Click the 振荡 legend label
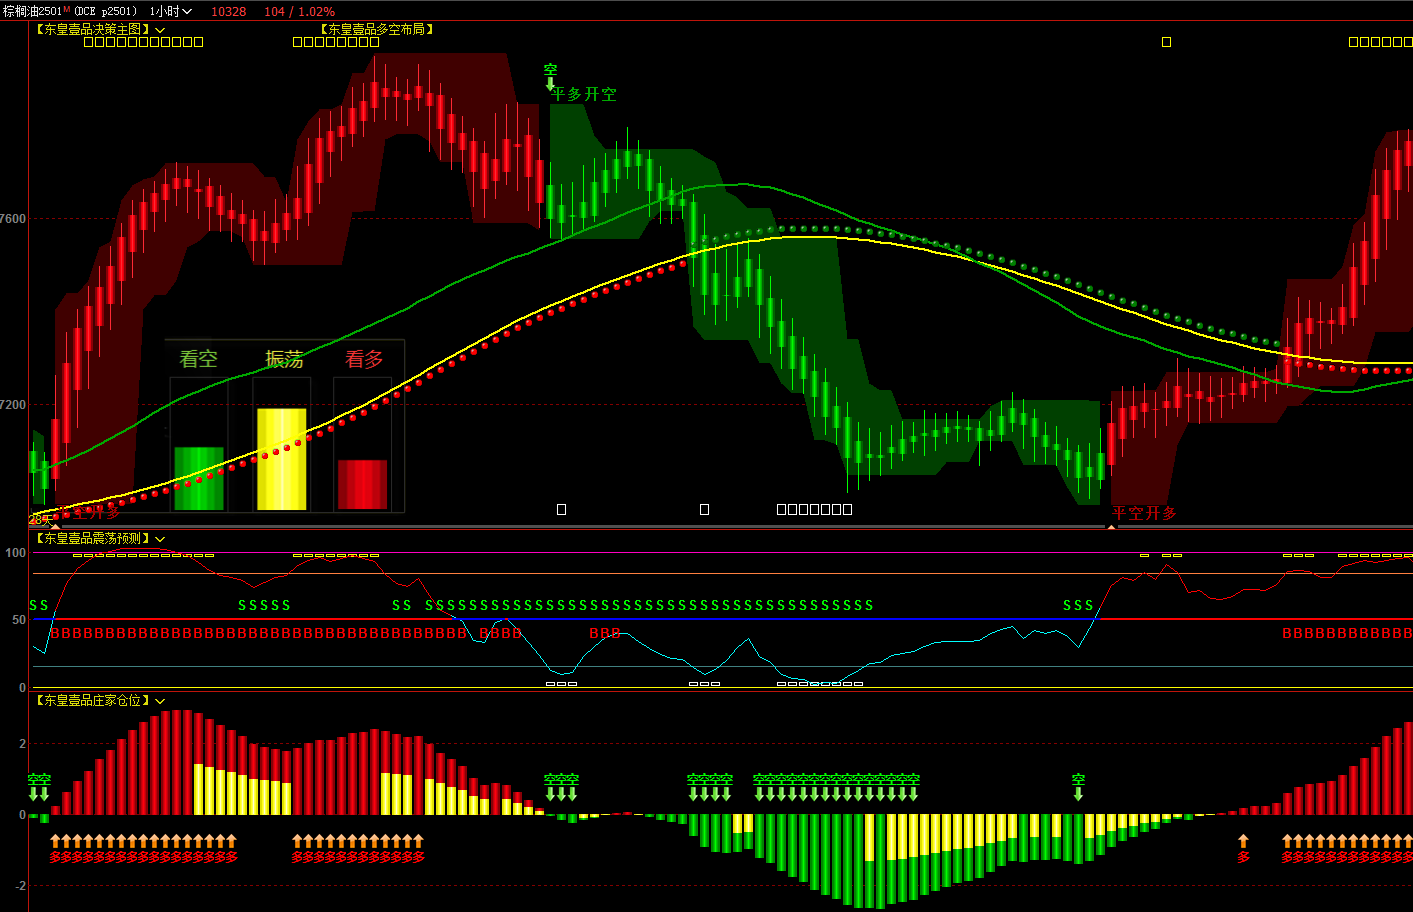1413x912 pixels. 284,358
